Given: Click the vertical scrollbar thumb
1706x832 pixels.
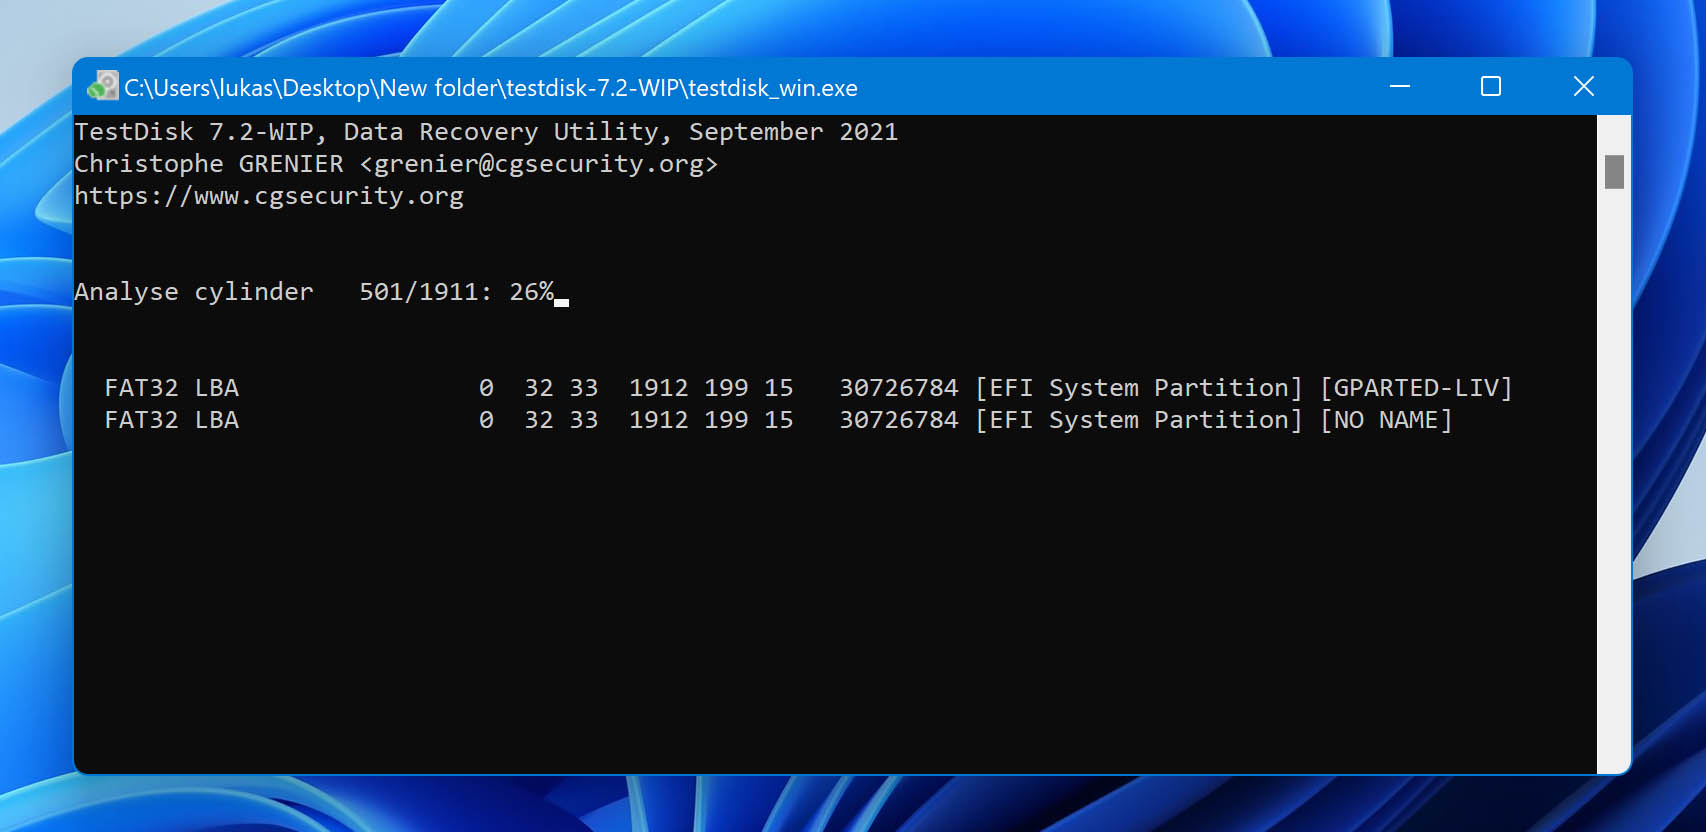Looking at the screenshot, I should pos(1614,172).
